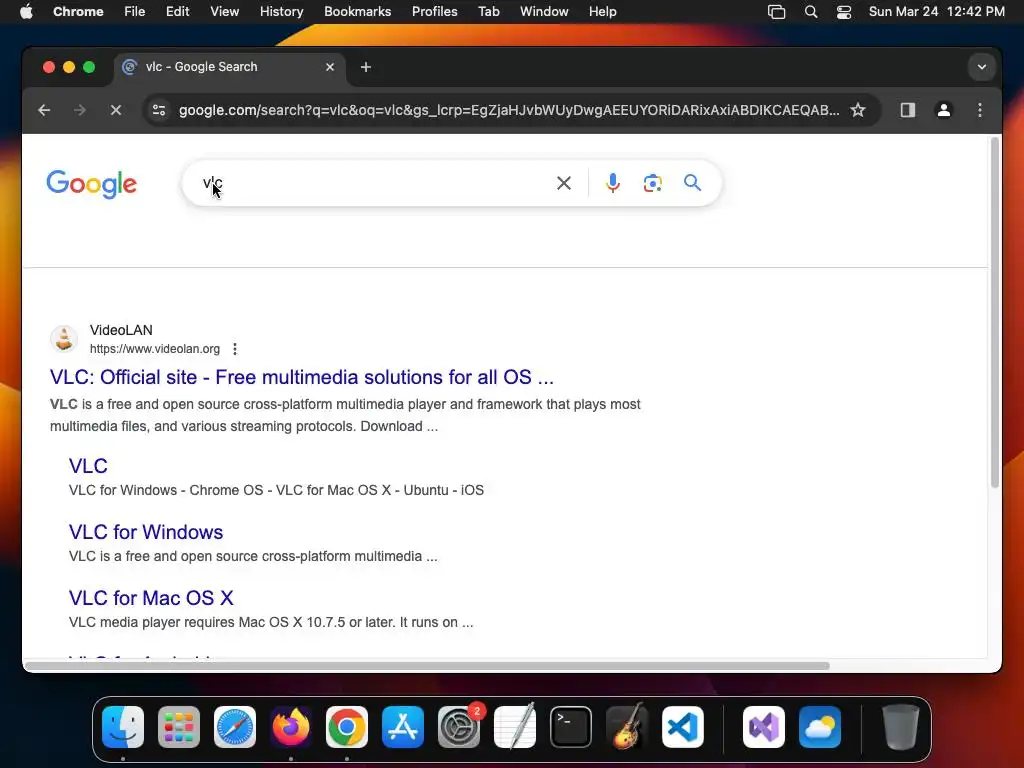Image resolution: width=1024 pixels, height=768 pixels.
Task: Open the VLC sitelink
Action: click(88, 466)
